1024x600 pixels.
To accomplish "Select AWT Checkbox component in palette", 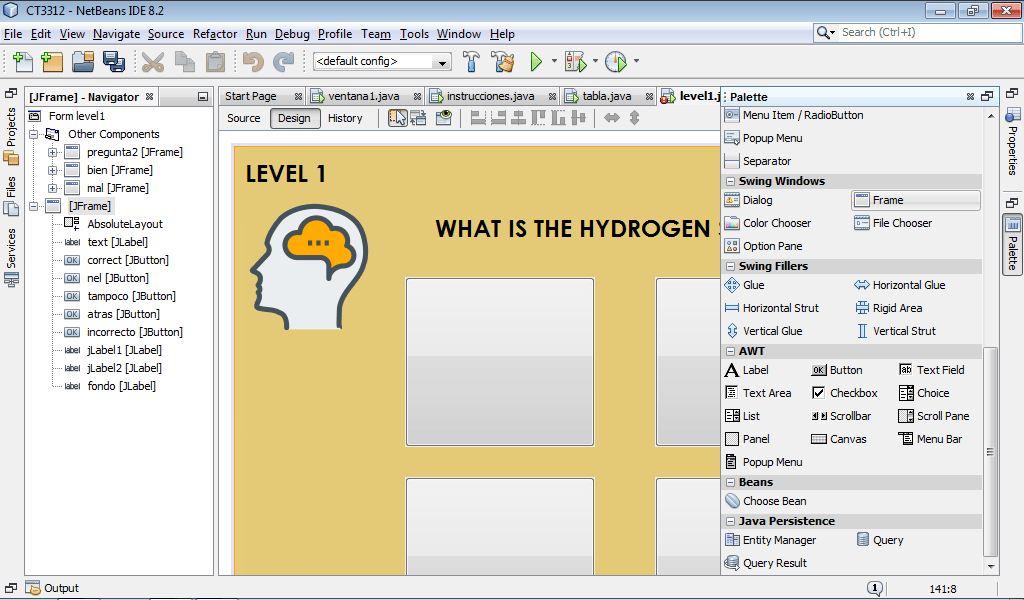I will tap(845, 393).
